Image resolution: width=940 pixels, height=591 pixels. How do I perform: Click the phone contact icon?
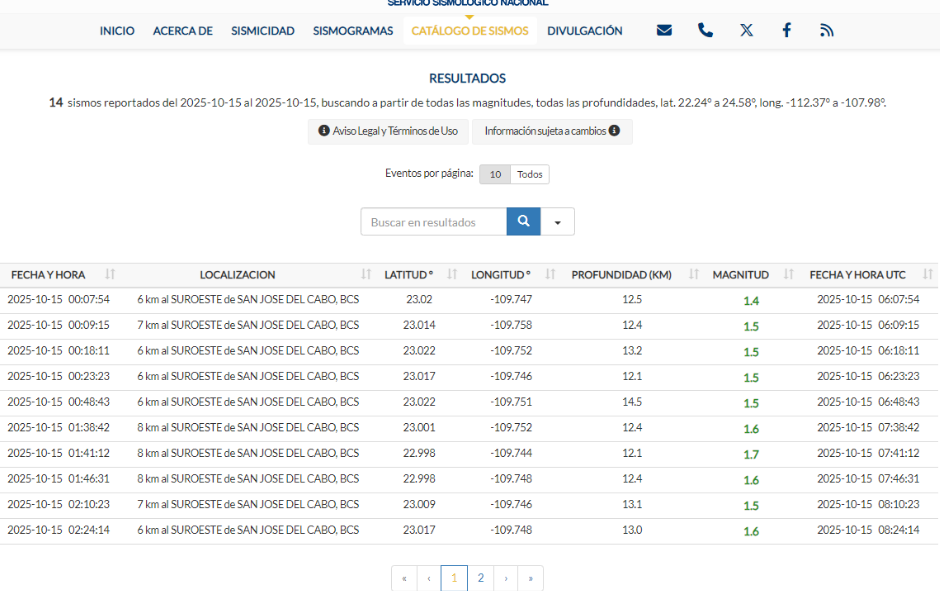tap(705, 30)
